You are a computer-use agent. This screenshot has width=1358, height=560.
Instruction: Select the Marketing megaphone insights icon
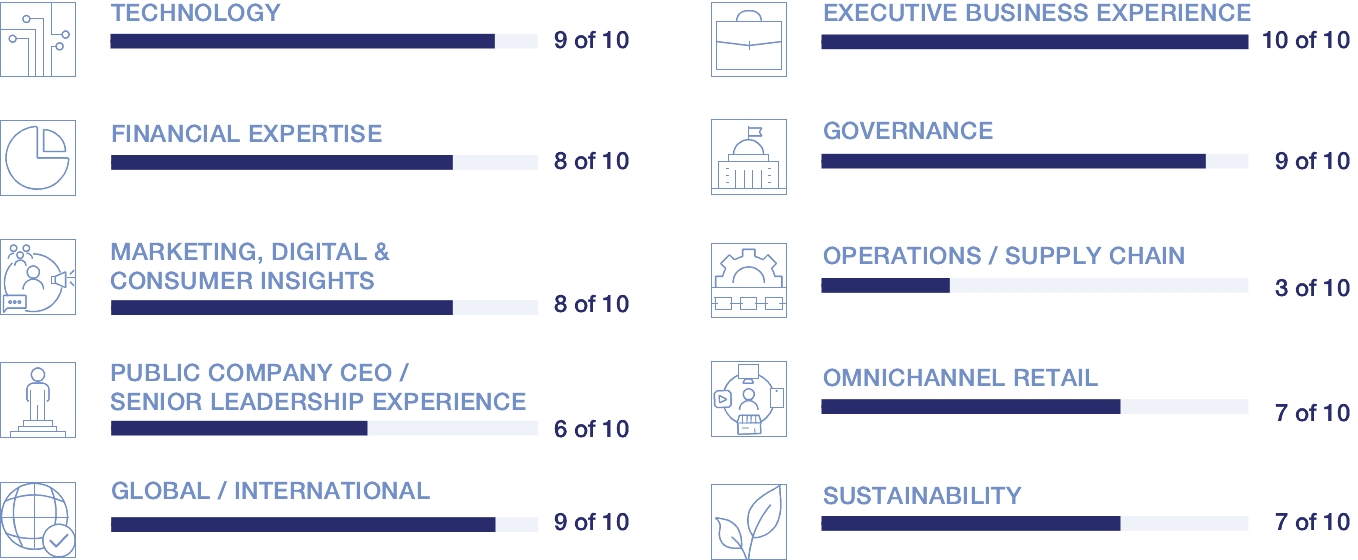tap(38, 277)
